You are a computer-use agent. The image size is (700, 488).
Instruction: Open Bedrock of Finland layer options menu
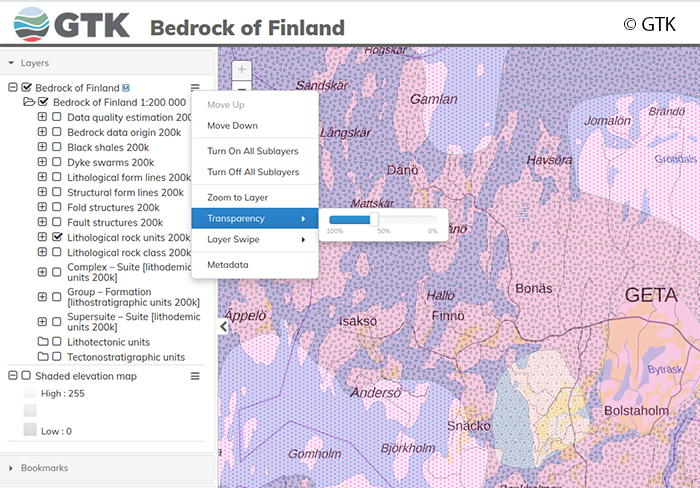click(195, 88)
